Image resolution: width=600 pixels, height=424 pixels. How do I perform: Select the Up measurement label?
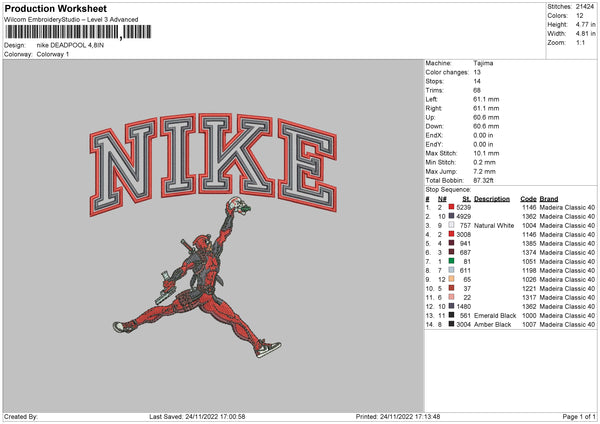pos(430,117)
